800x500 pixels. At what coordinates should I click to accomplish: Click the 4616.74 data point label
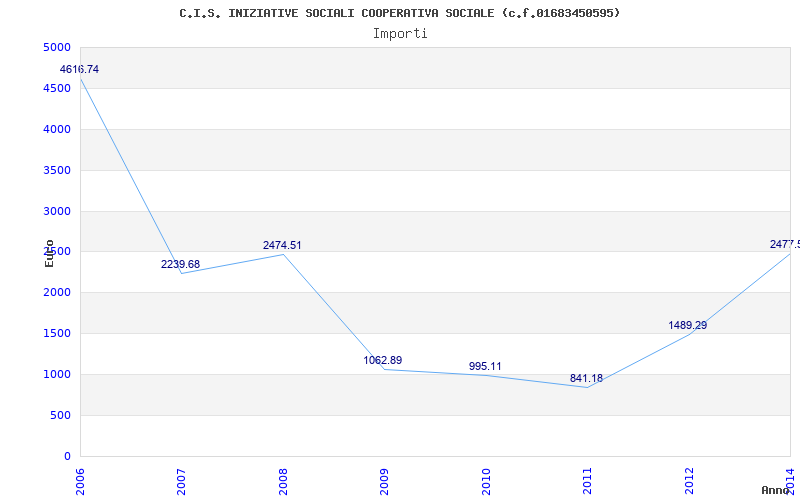pos(79,69)
